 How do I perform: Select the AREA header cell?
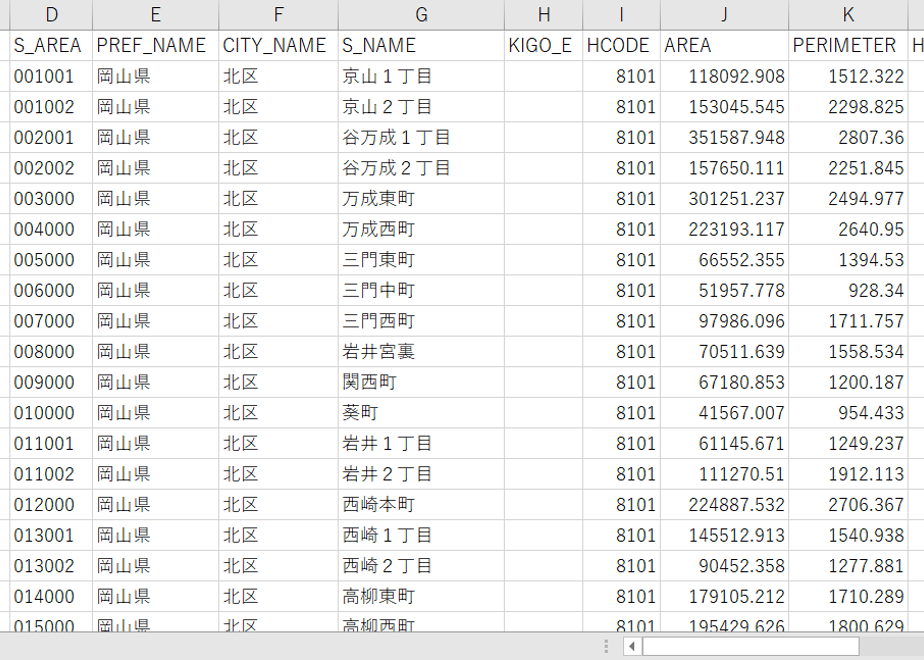(x=724, y=45)
